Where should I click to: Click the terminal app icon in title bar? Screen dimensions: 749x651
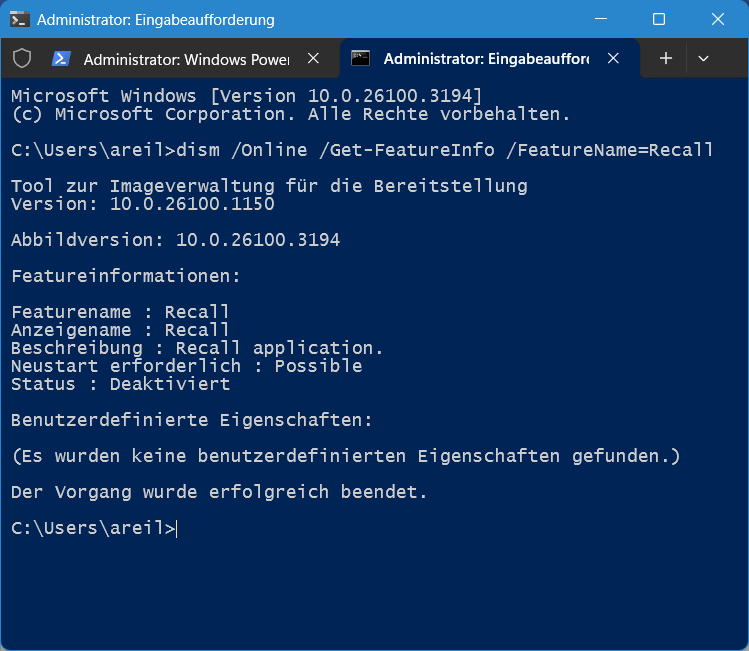pos(20,20)
